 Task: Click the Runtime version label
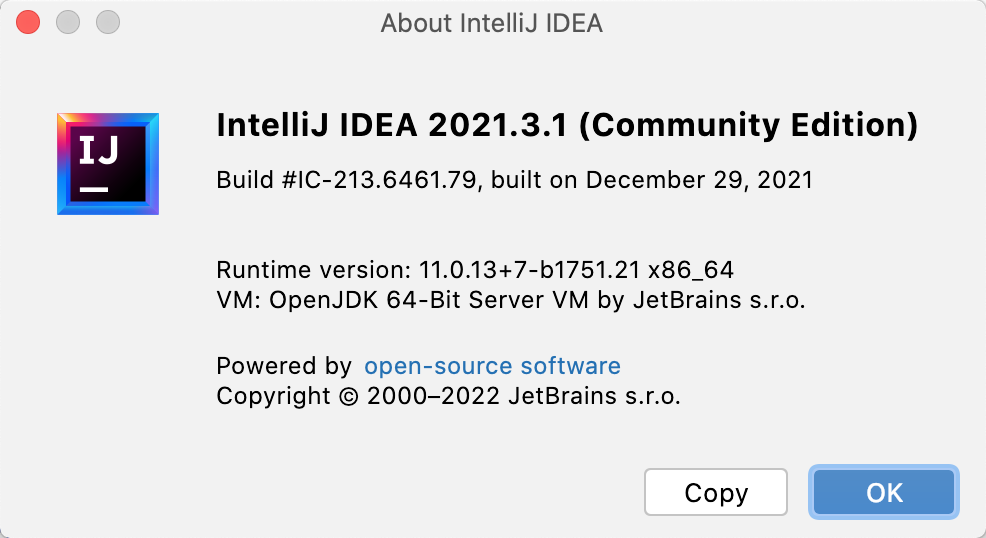(314, 270)
